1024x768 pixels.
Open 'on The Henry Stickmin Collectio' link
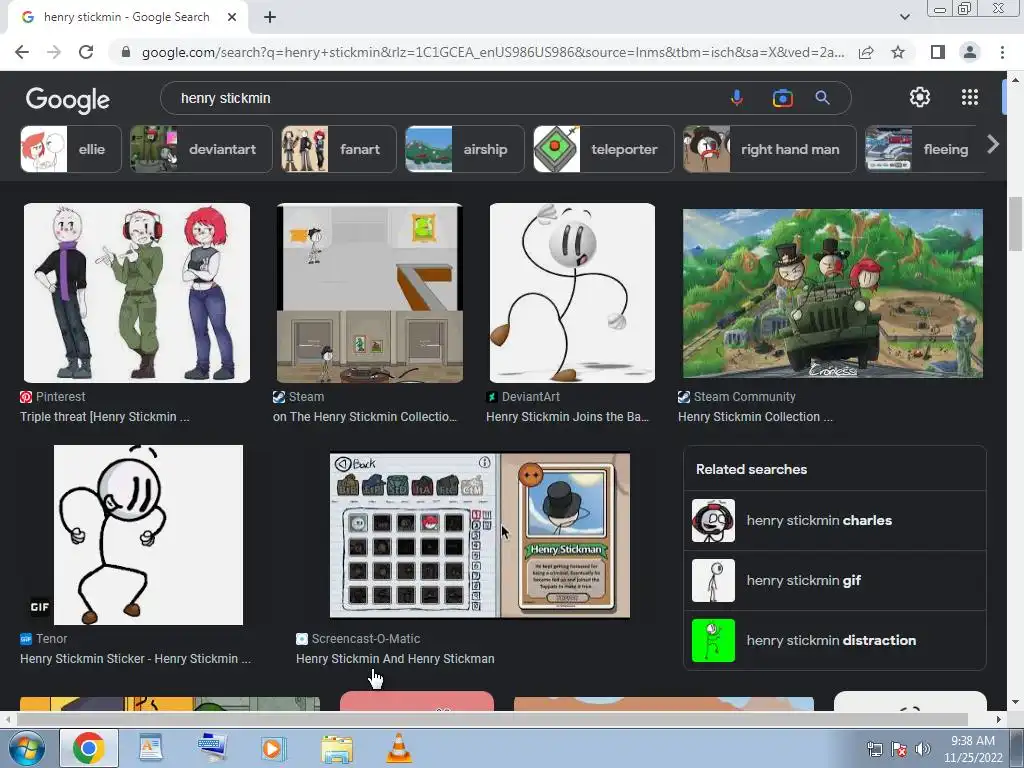[365, 417]
